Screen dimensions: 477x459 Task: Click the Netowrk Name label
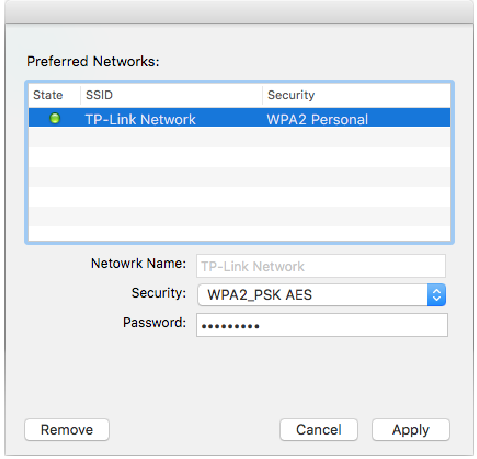(138, 263)
